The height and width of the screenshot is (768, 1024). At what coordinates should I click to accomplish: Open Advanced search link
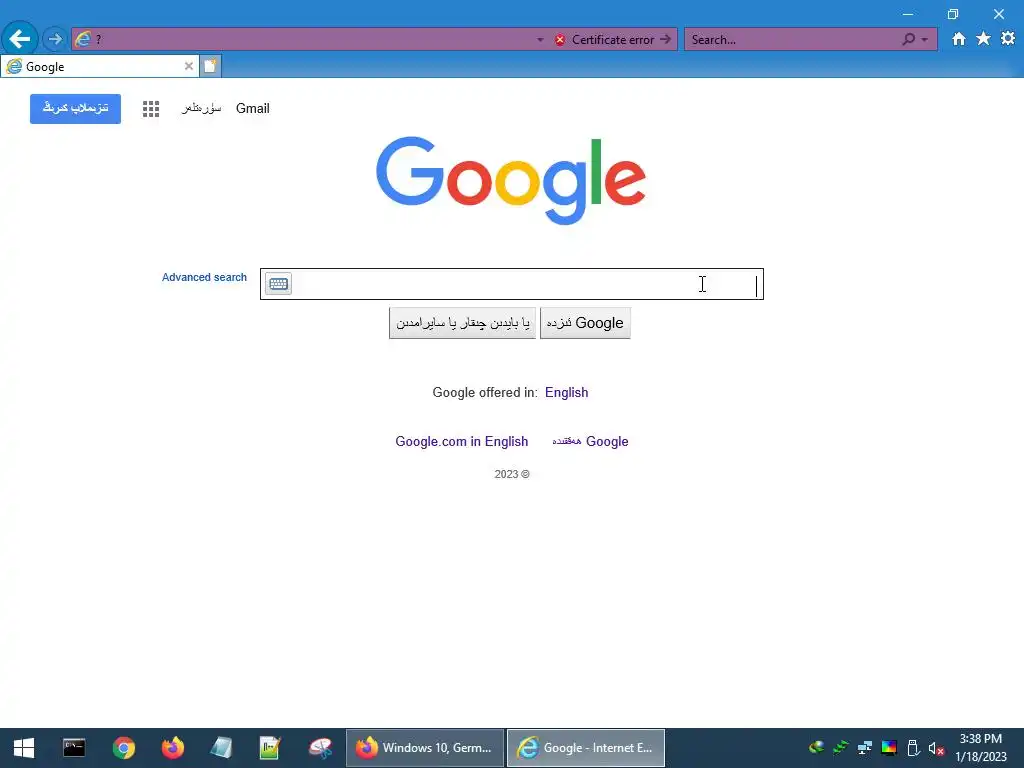point(204,277)
